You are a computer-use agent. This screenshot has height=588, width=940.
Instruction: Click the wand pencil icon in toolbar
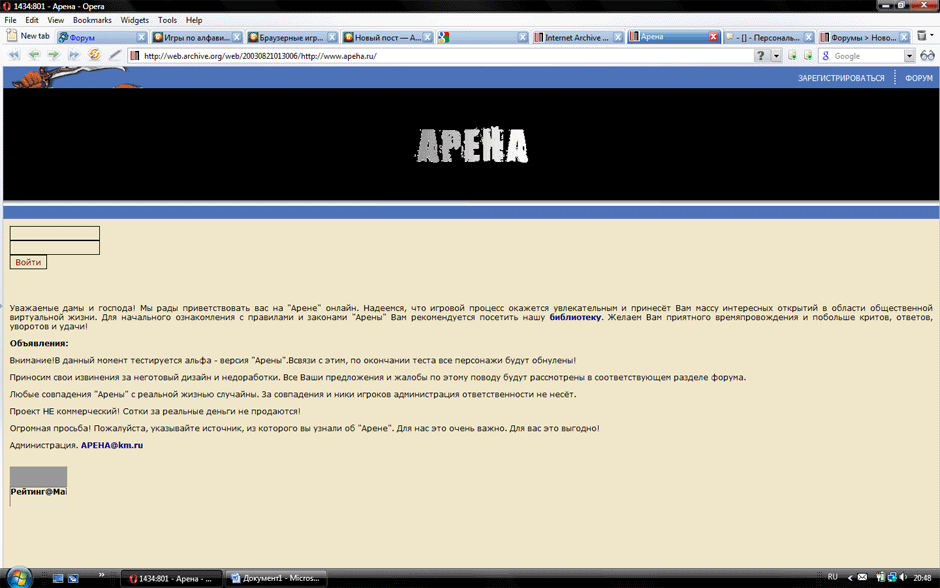pos(115,55)
